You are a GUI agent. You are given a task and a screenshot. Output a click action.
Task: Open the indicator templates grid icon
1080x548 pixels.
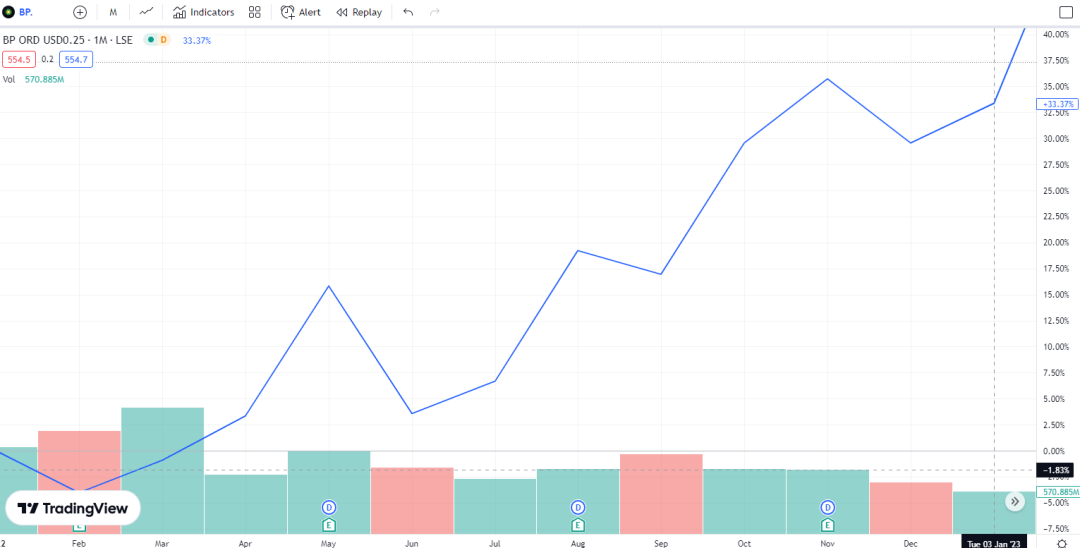(255, 12)
